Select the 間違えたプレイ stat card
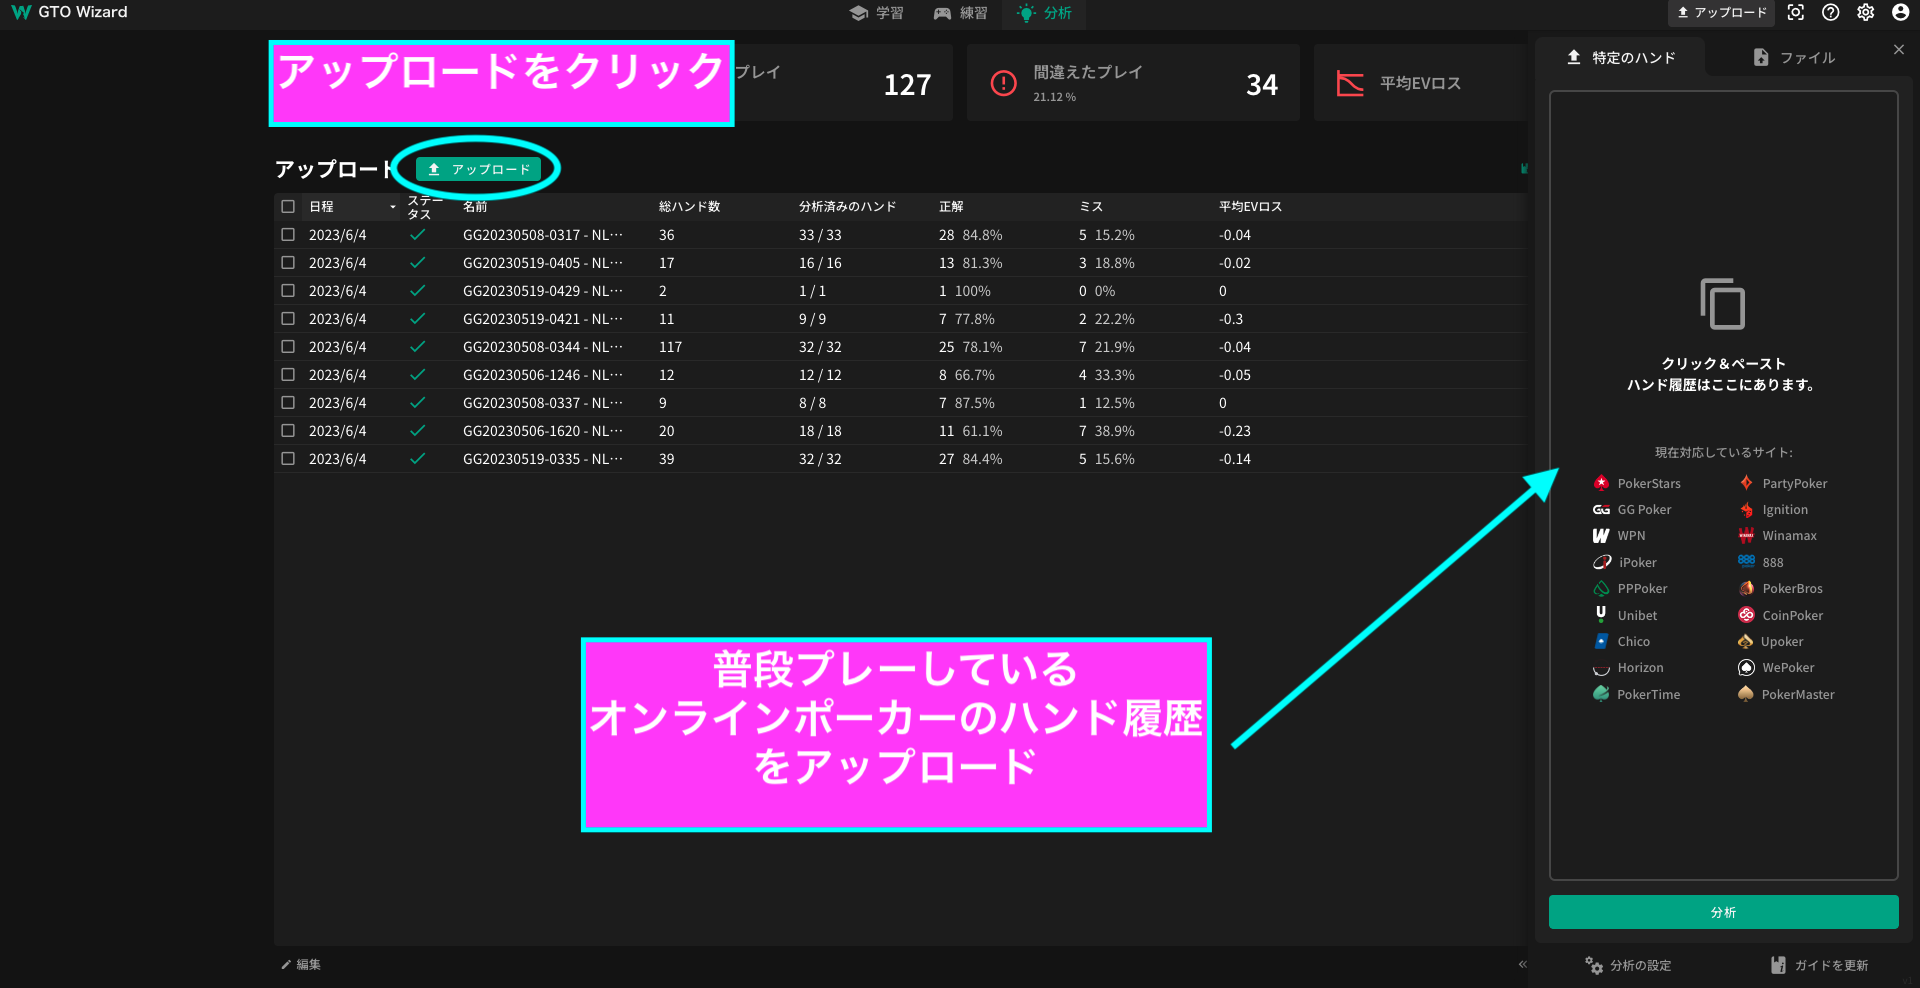 point(1133,83)
